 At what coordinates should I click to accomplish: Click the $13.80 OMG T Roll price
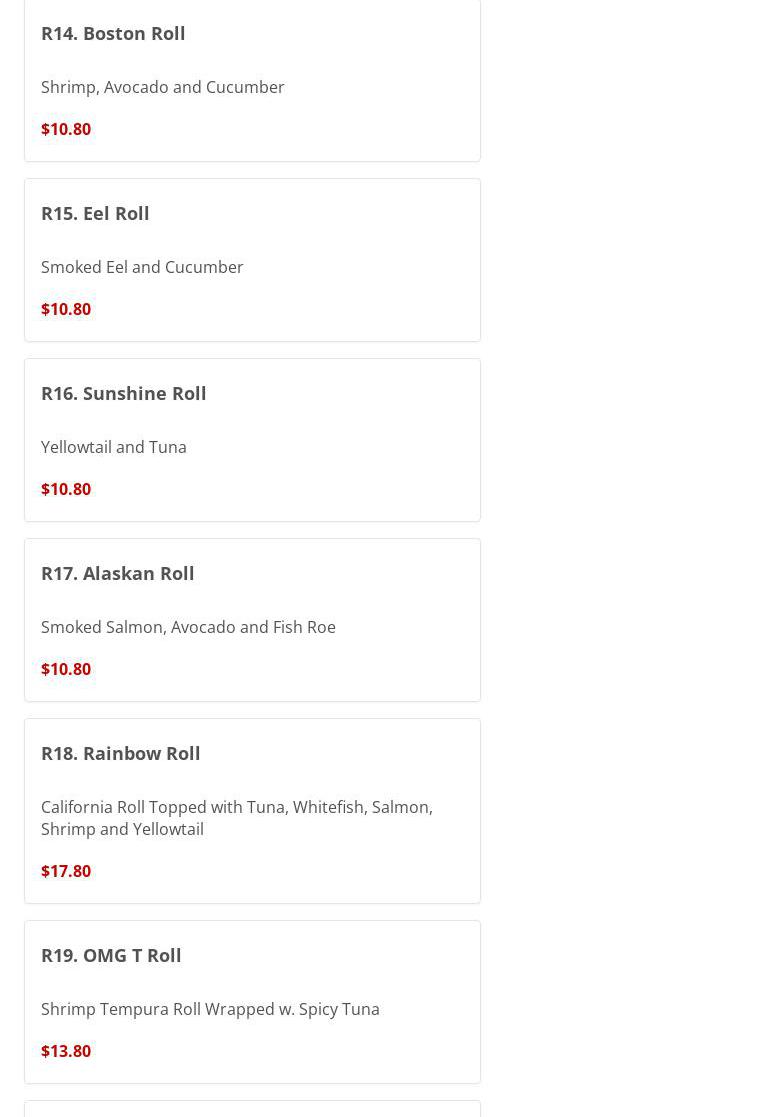[x=66, y=1051]
